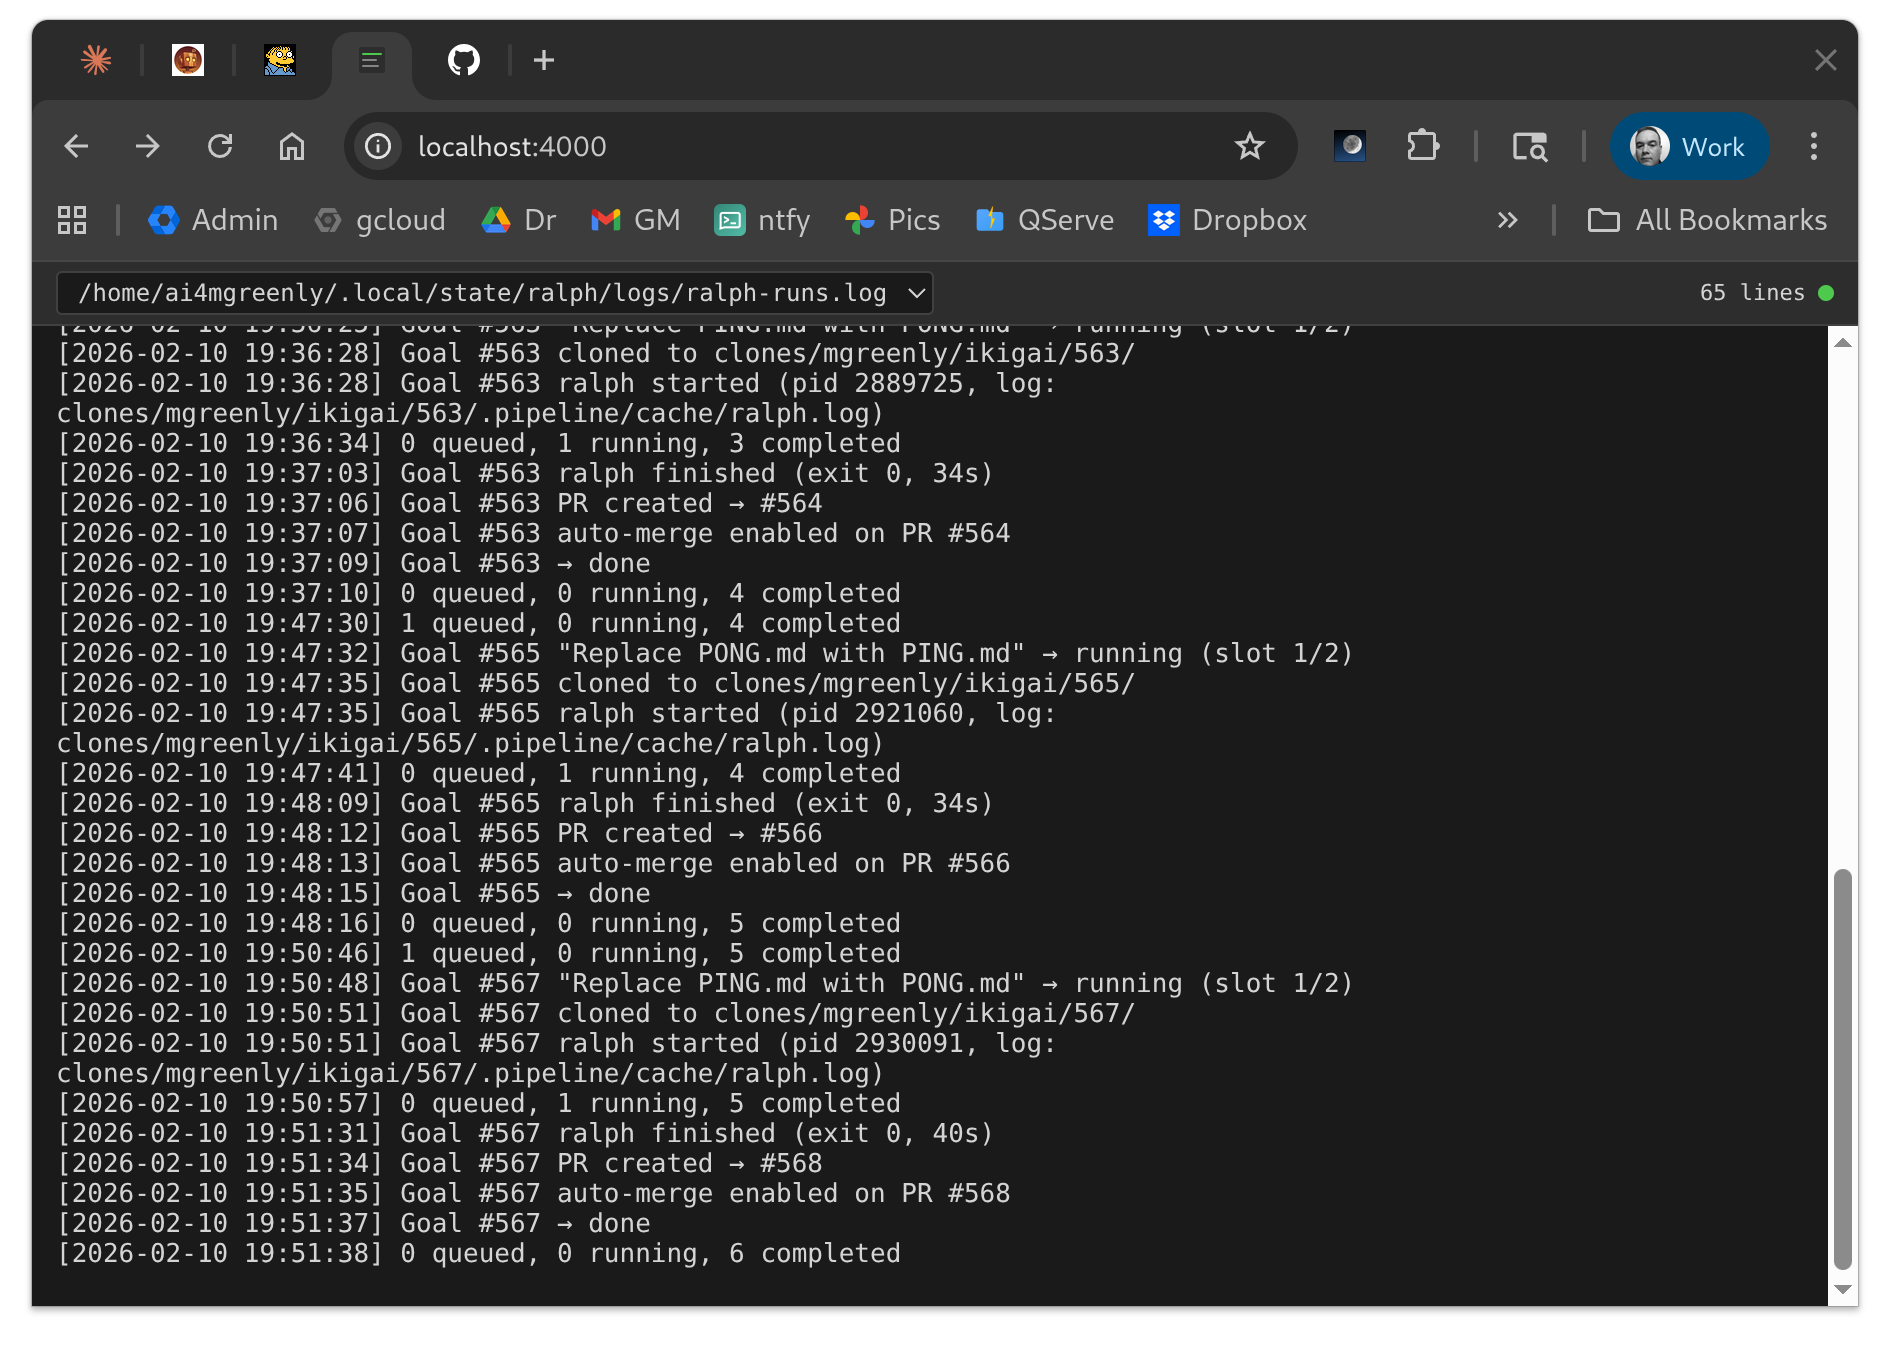
Task: Open the tab search icon
Action: tap(1529, 146)
